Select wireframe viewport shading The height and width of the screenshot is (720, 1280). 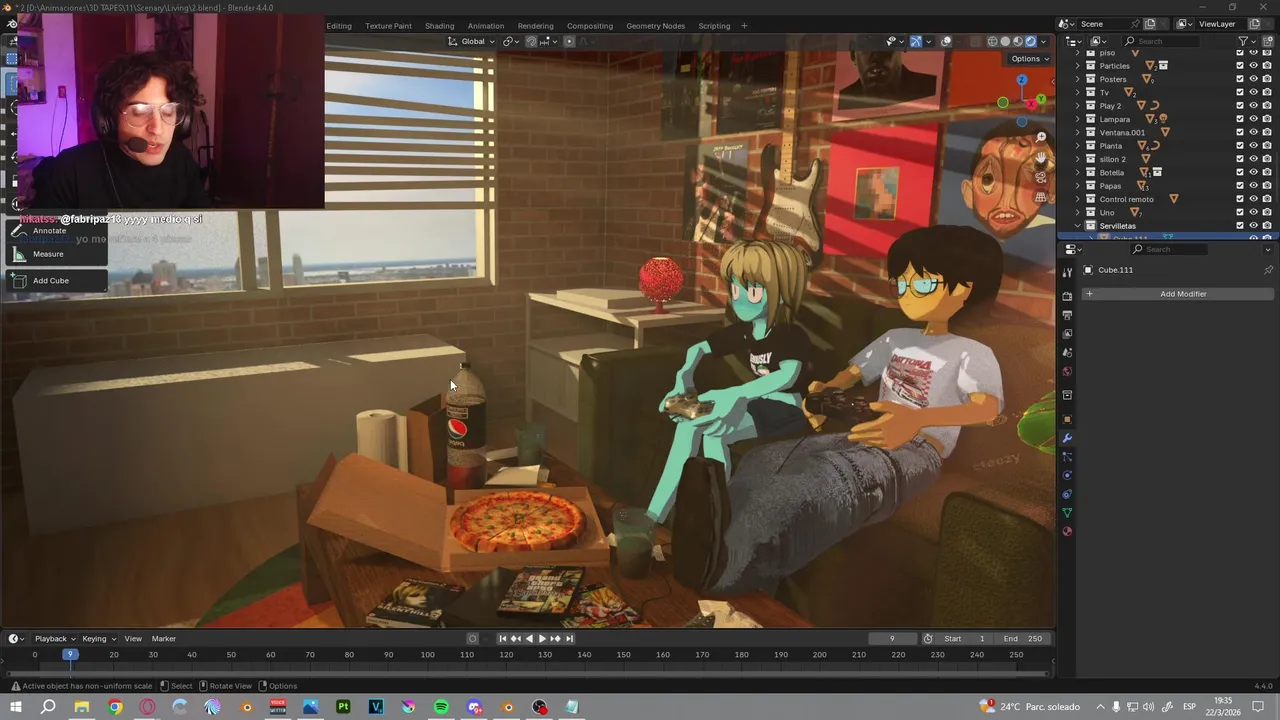(992, 41)
